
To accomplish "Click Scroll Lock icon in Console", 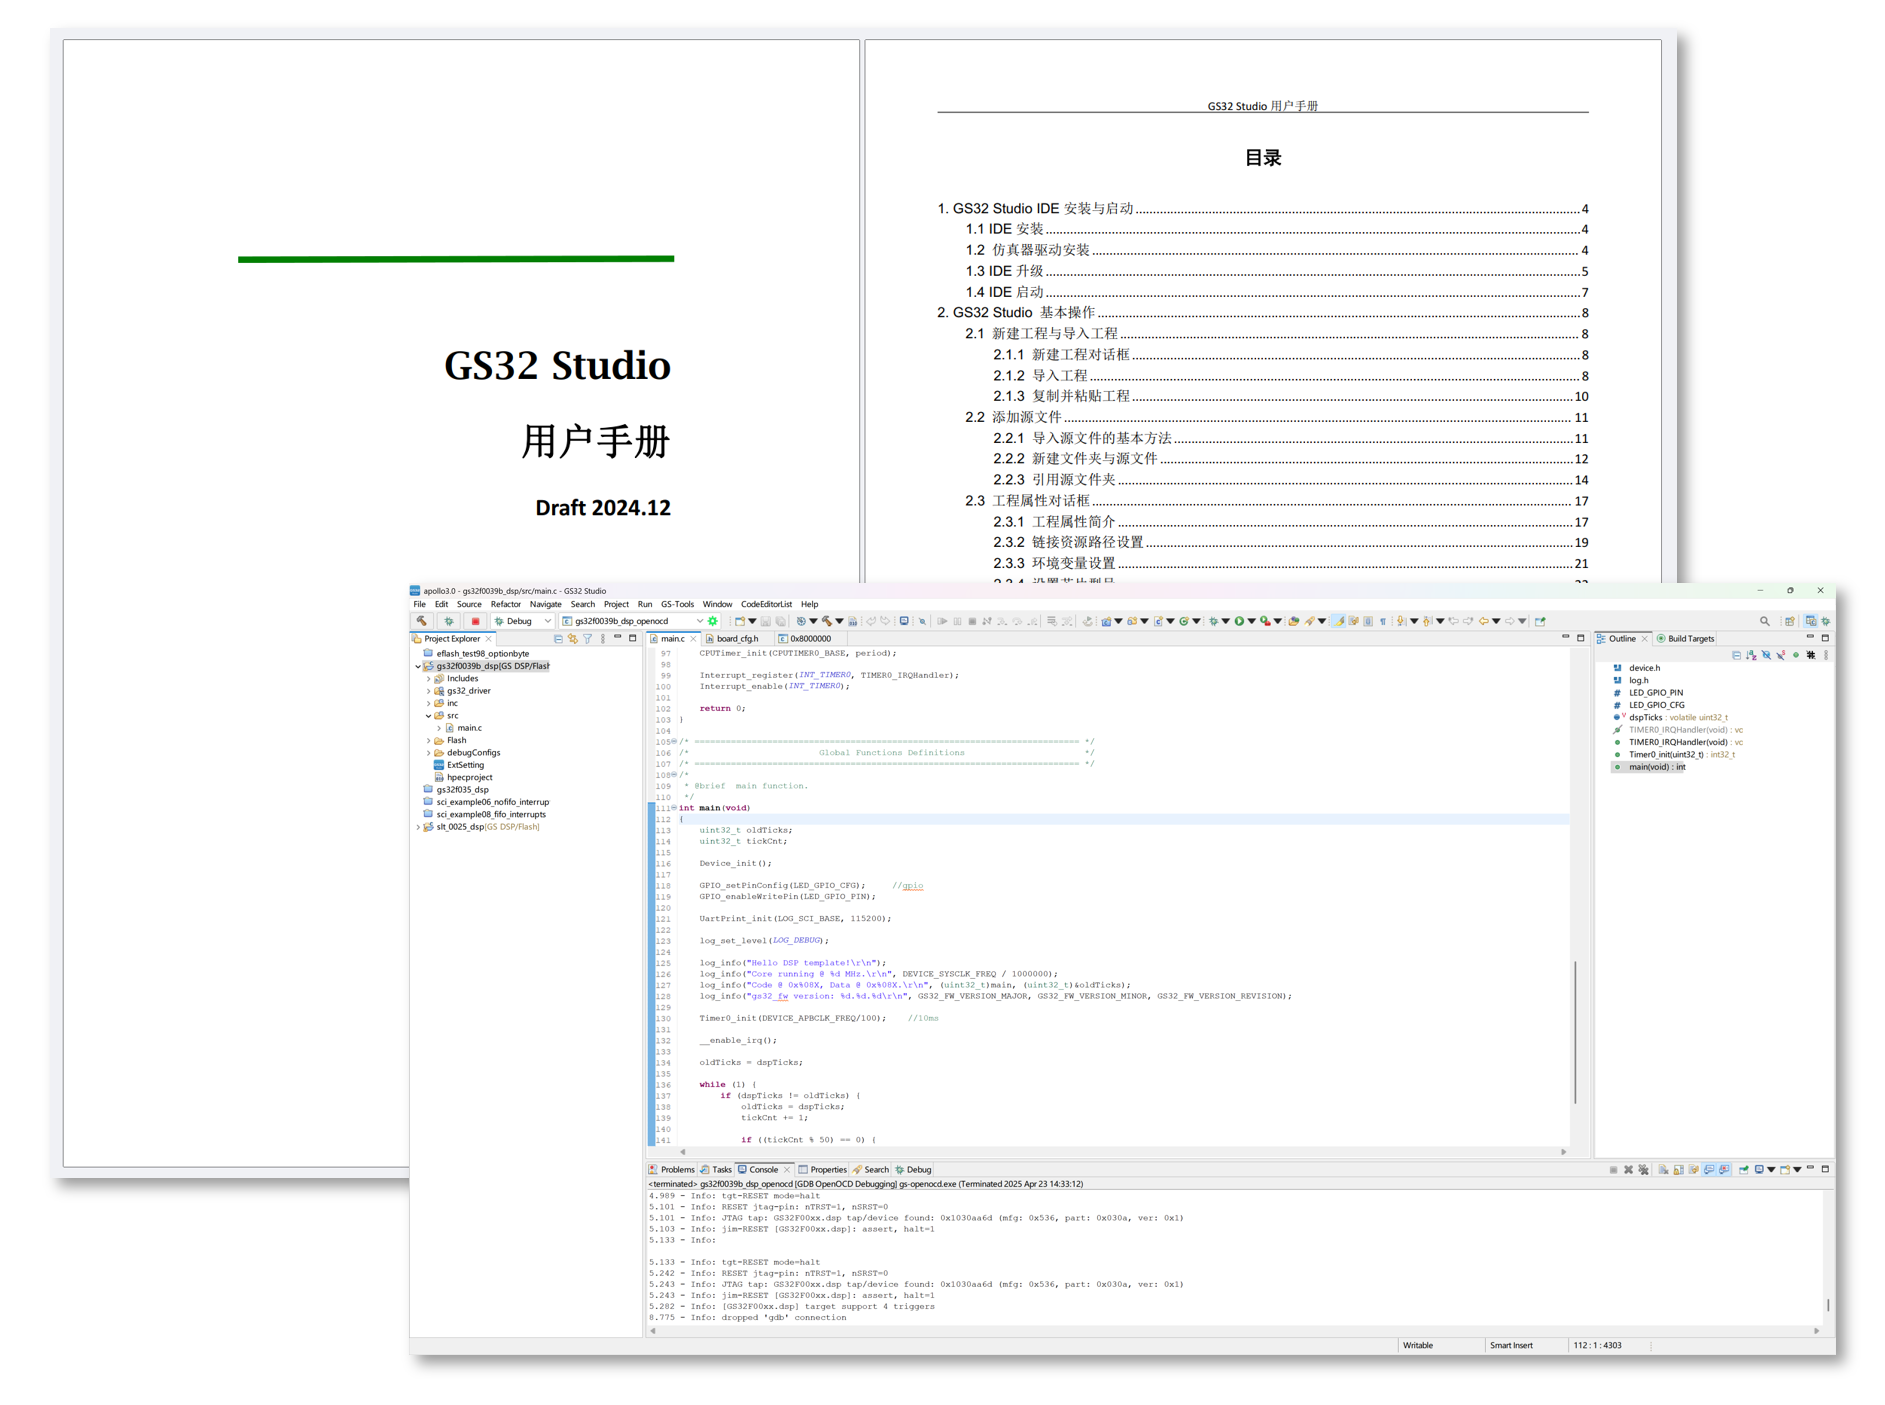I will tap(1678, 1169).
